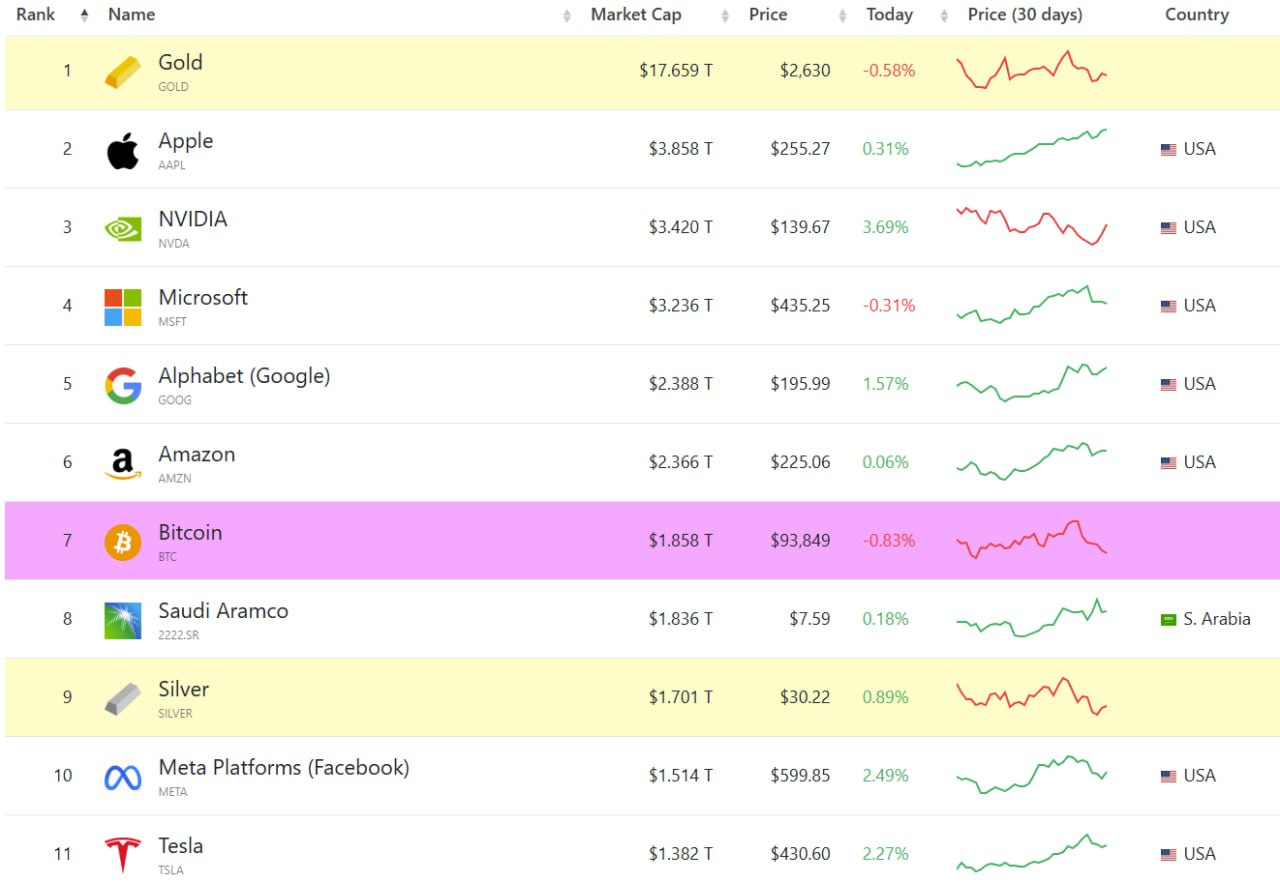This screenshot has height=883, width=1280.
Task: Click the Saudi Aramco logo icon
Action: (123, 621)
